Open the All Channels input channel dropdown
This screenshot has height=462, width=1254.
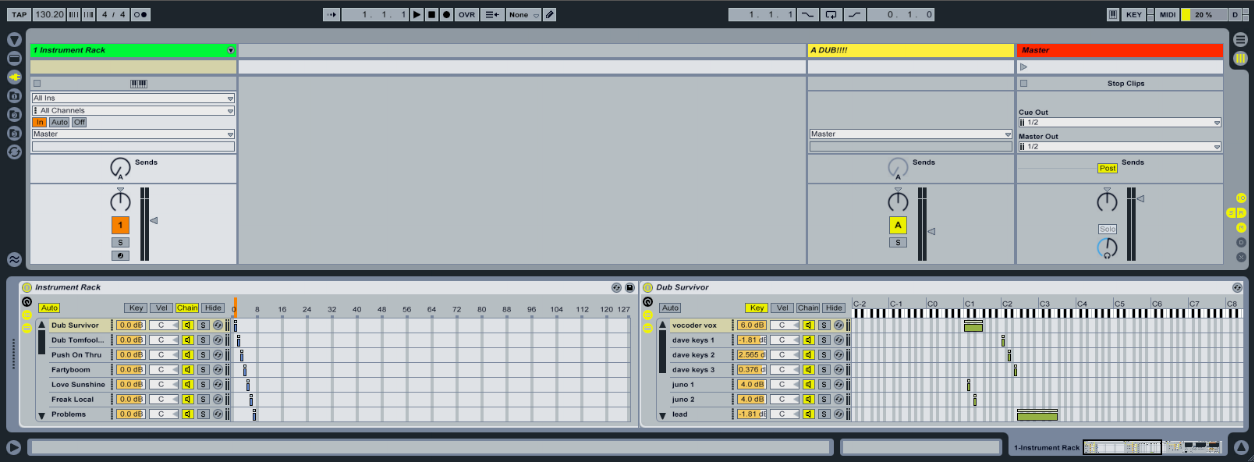pos(133,110)
